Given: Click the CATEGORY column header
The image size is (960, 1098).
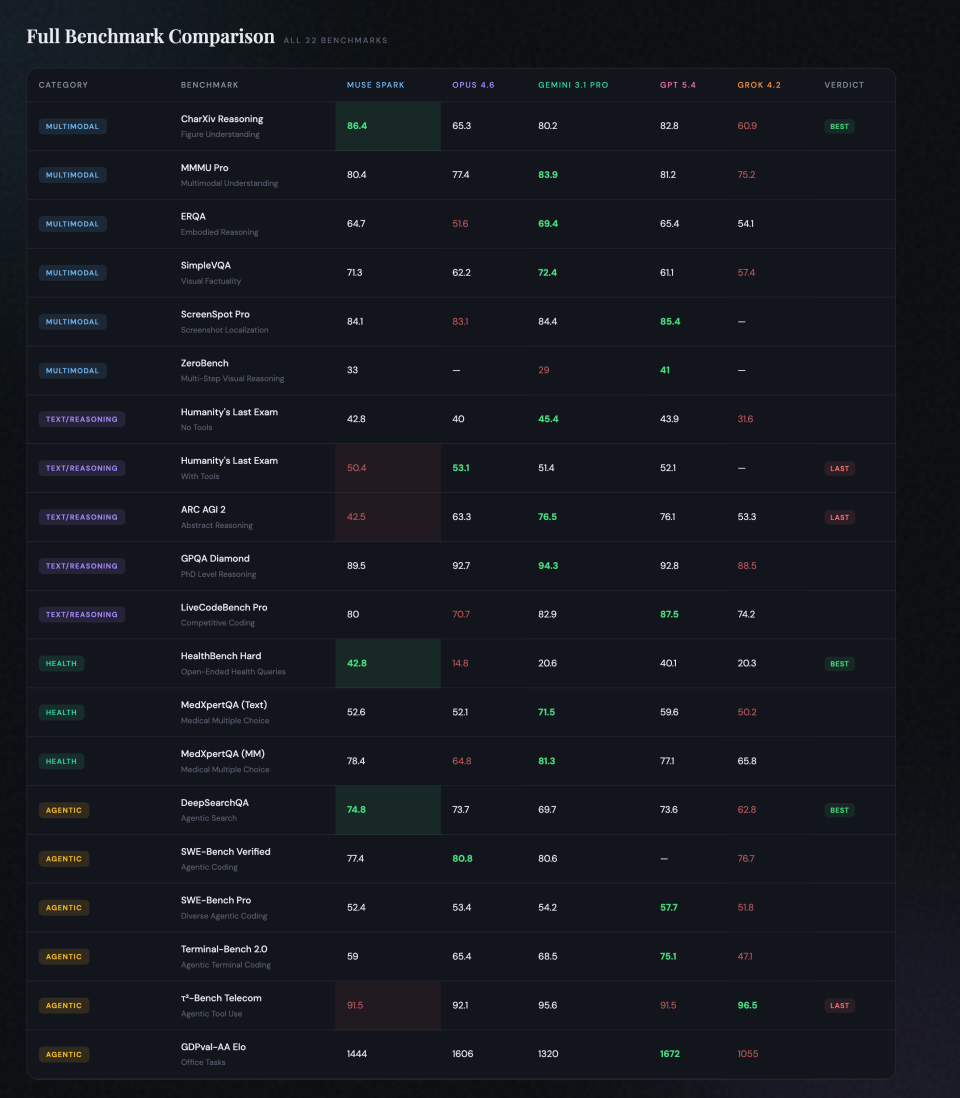Looking at the screenshot, I should [63, 85].
